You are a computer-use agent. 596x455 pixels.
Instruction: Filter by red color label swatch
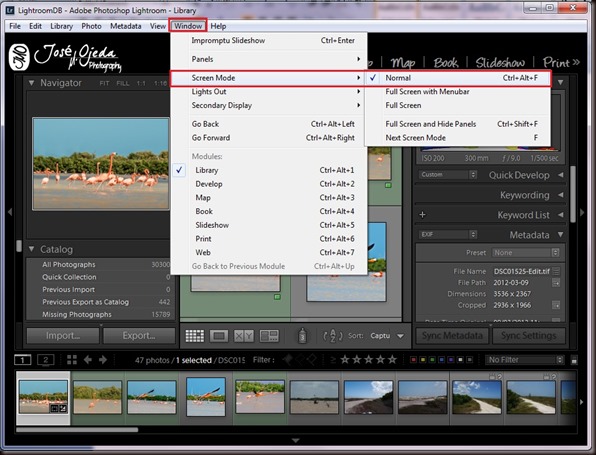pyautogui.click(x=414, y=360)
